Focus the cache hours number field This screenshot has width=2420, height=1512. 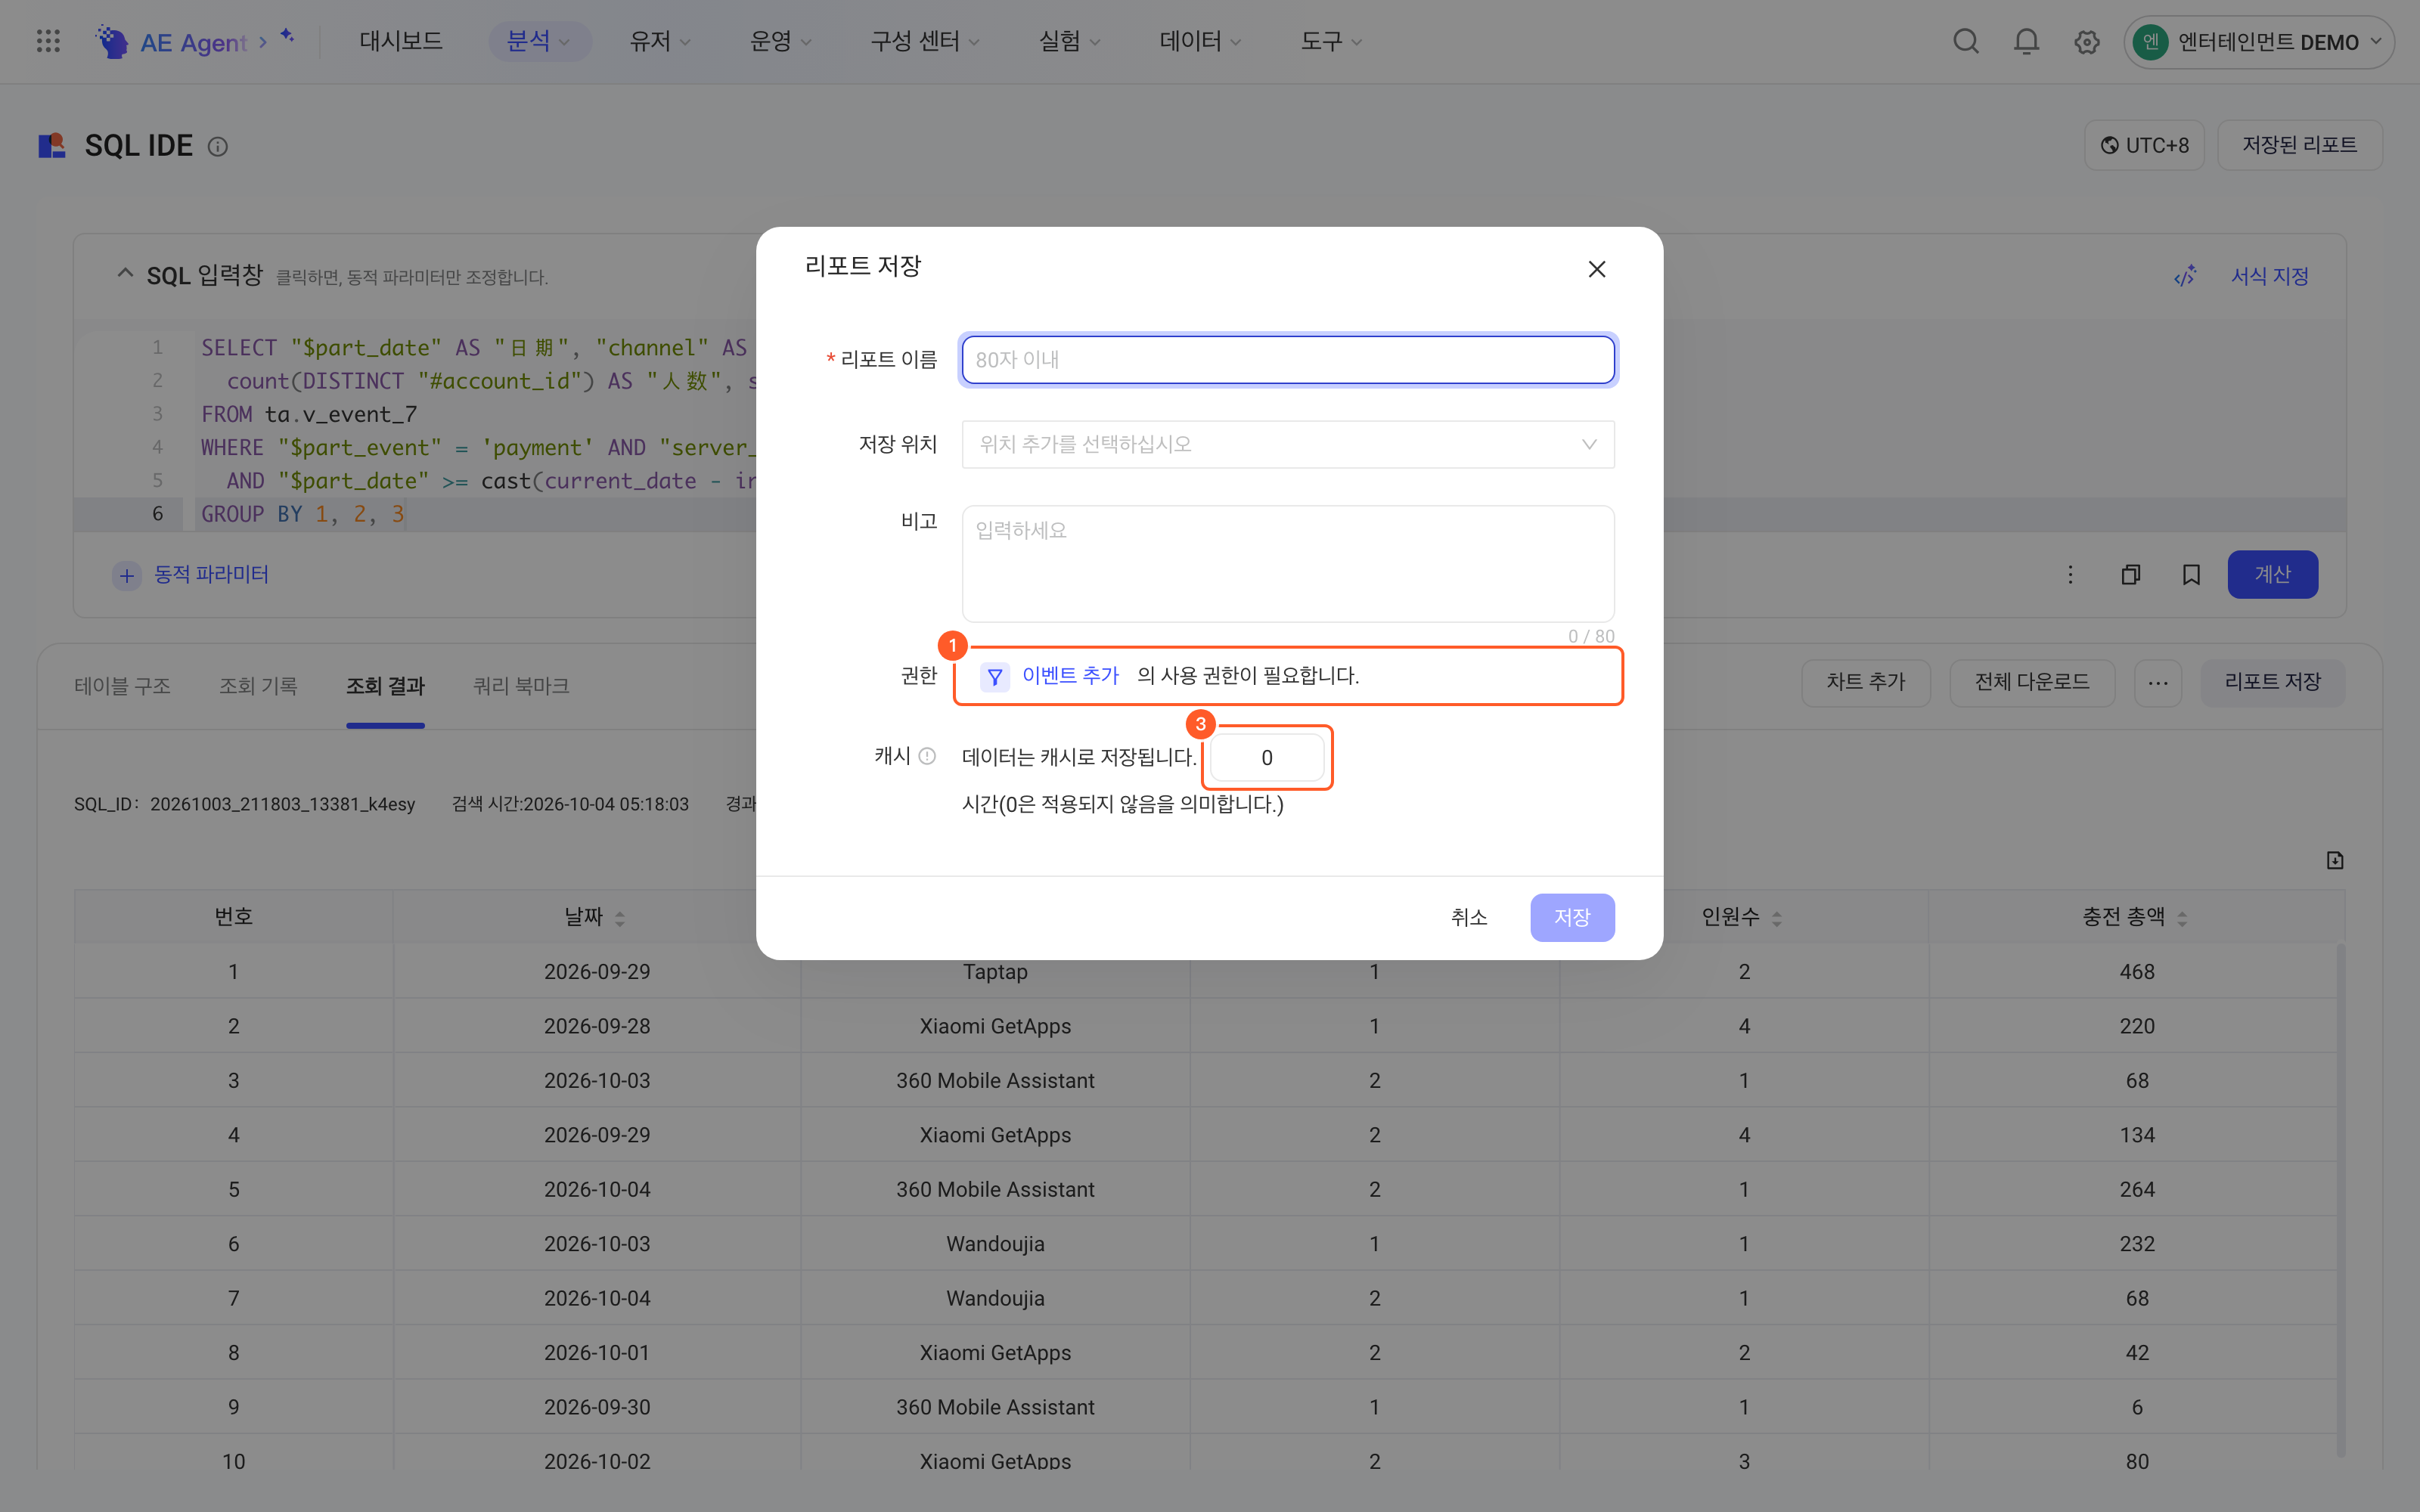[x=1266, y=757]
